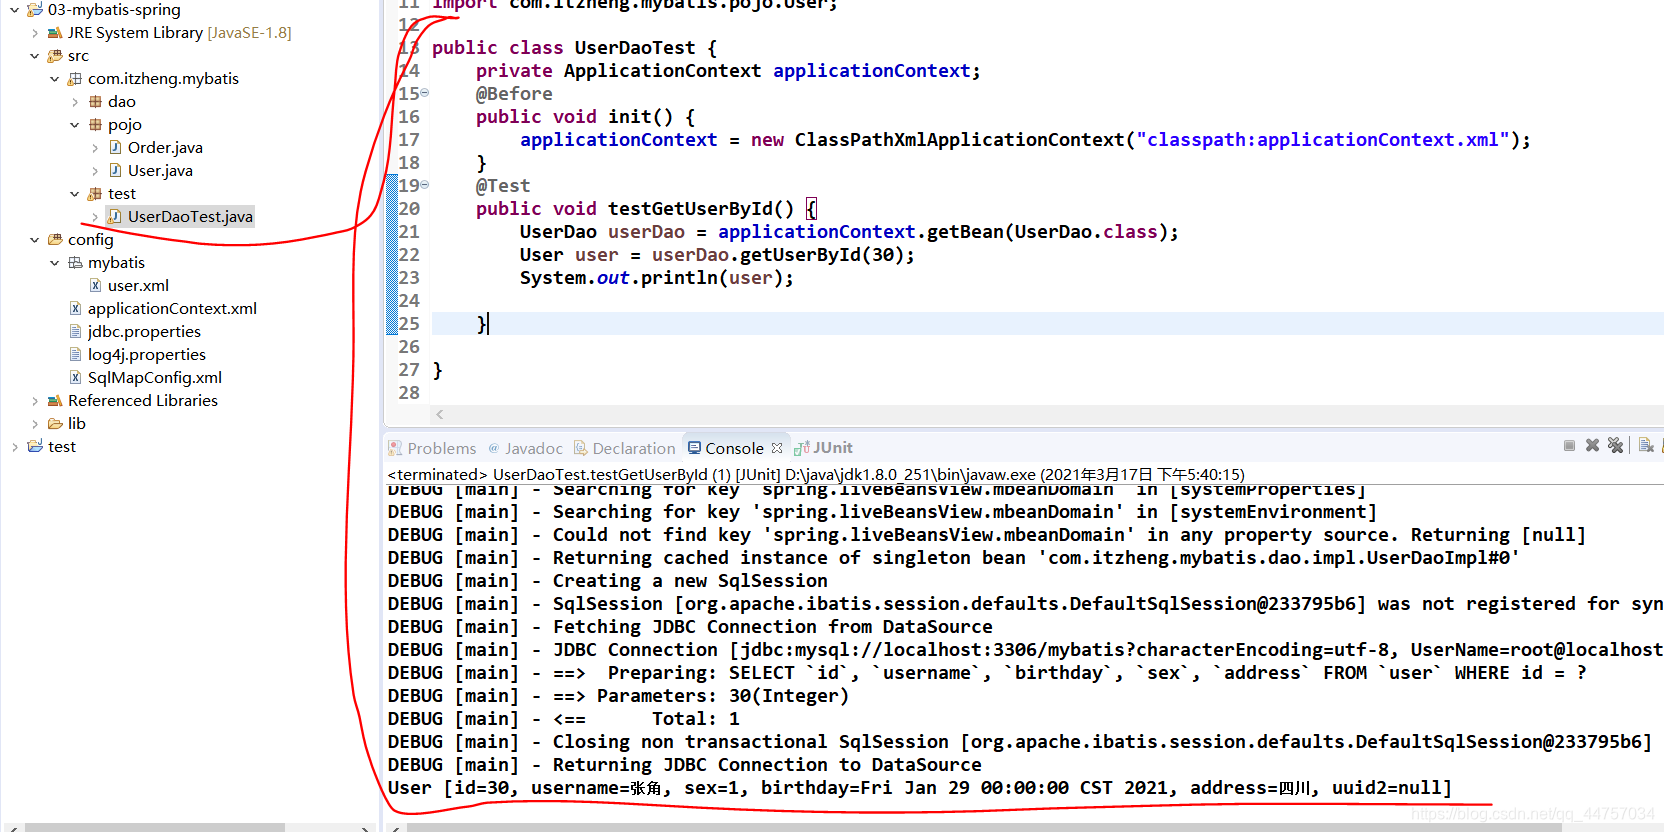Viewport: 1664px width, 832px height.
Task: Switch to the Declaration tab
Action: pos(624,448)
